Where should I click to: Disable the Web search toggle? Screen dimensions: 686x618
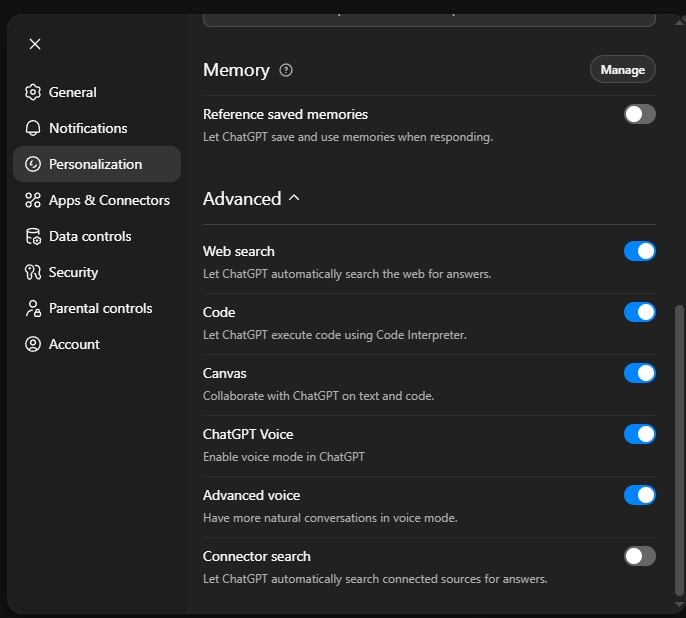639,251
